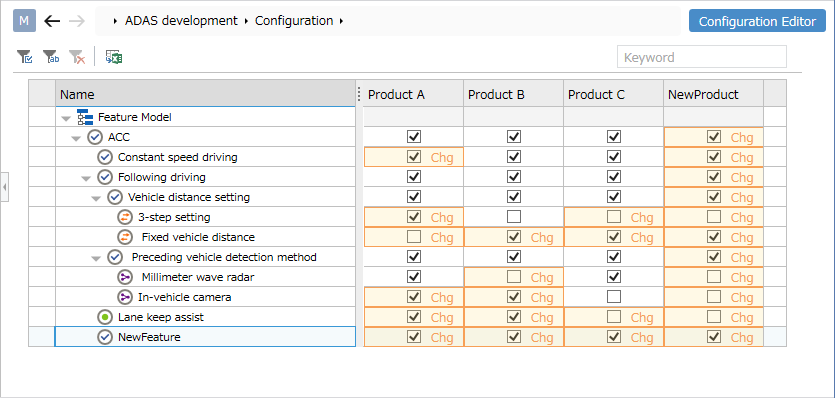The width and height of the screenshot is (835, 398).
Task: Click the Product C column header
Action: [x=613, y=95]
